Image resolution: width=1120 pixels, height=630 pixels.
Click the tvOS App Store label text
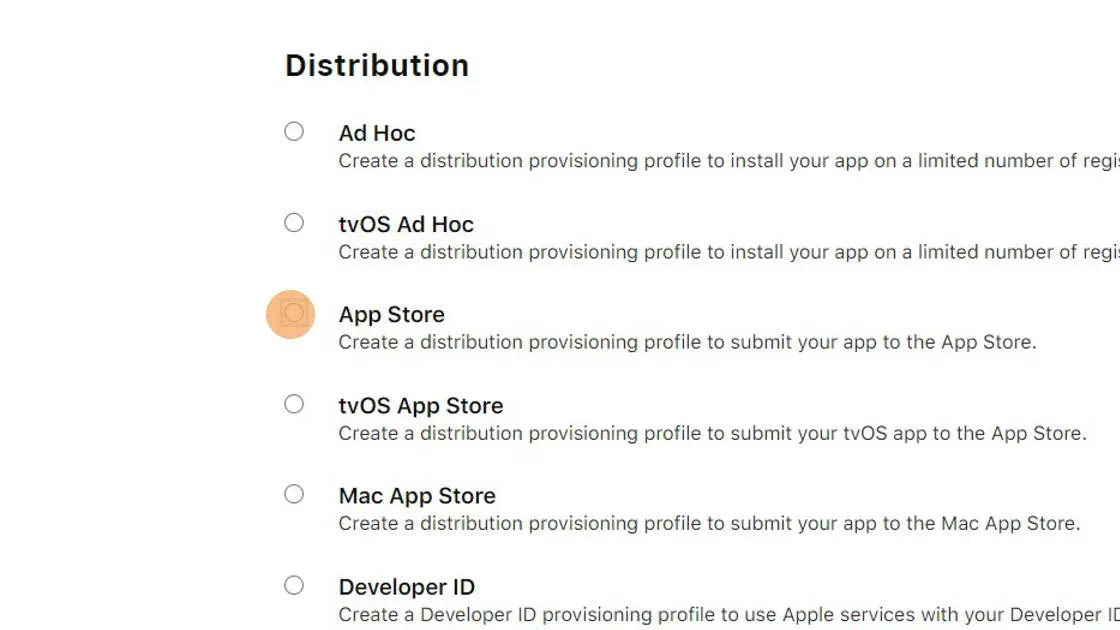click(x=421, y=405)
